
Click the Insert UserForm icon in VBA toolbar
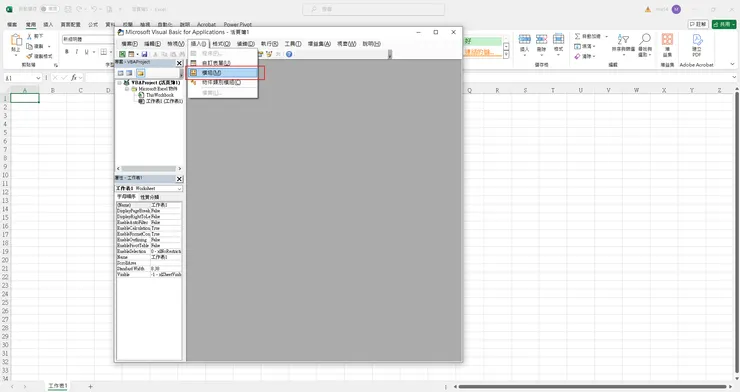(x=132, y=54)
